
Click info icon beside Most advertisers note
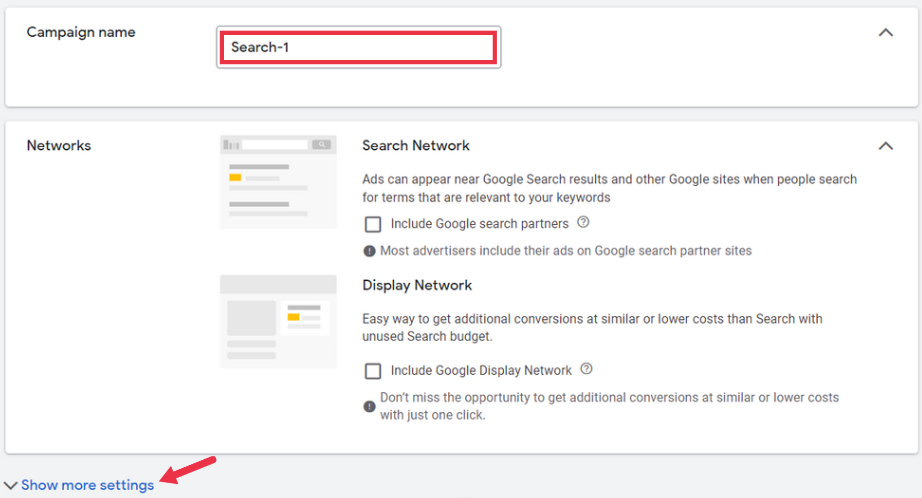[369, 251]
